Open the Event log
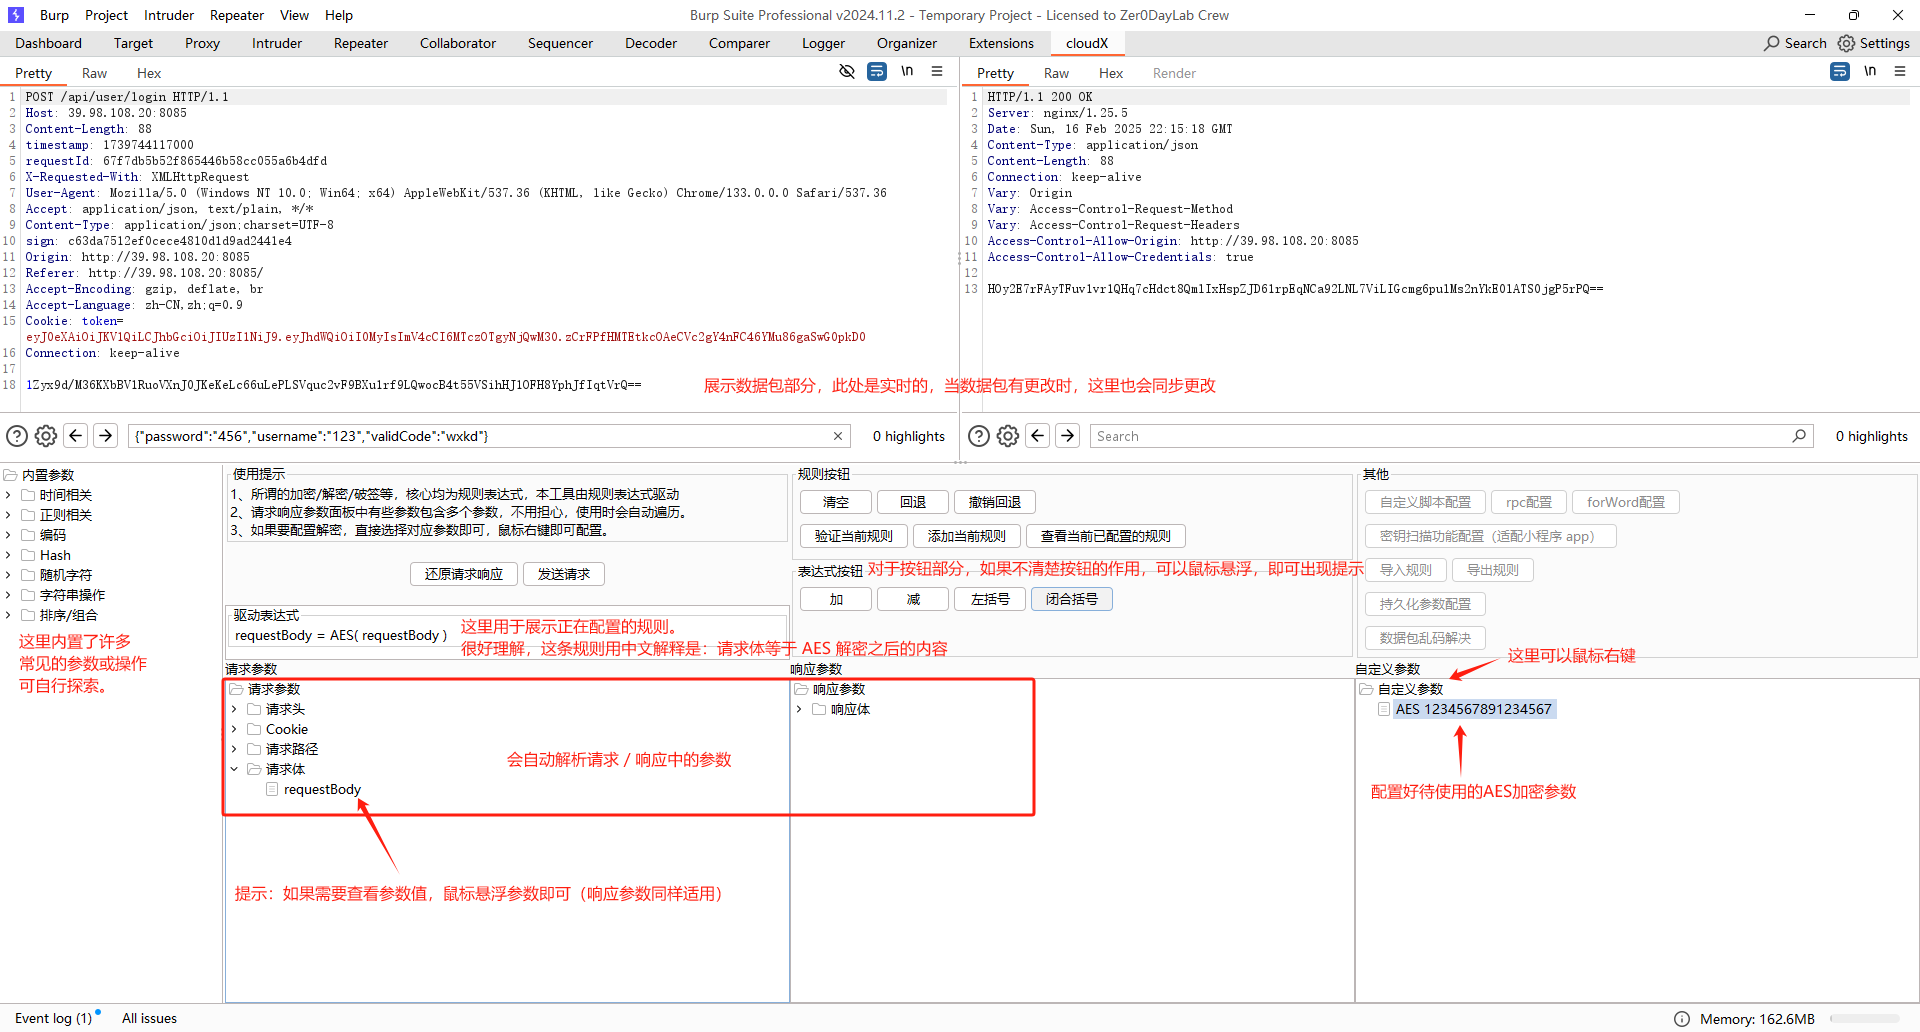This screenshot has width=1920, height=1032. 53,1018
